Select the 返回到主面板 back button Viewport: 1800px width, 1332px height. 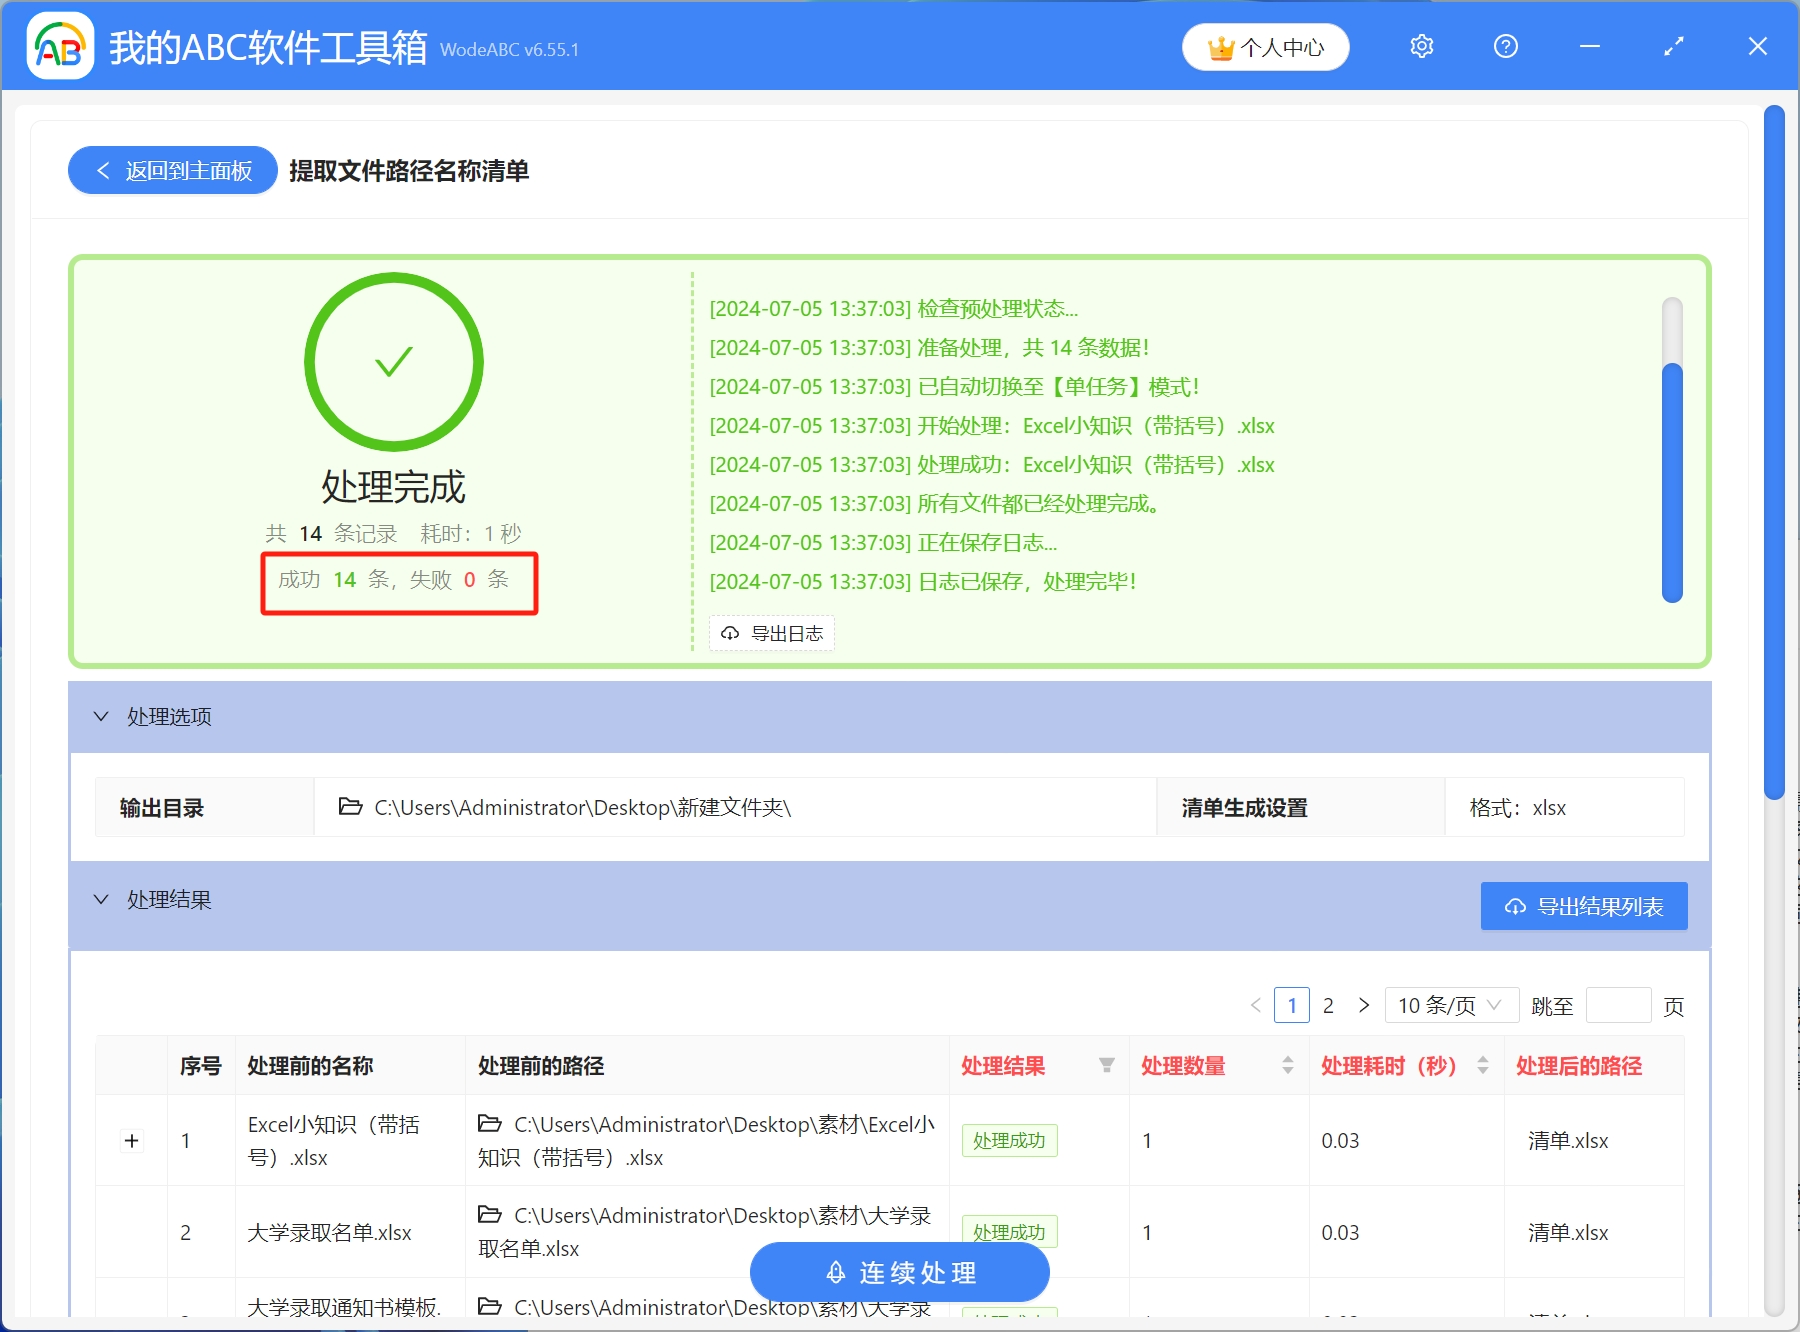pyautogui.click(x=171, y=170)
